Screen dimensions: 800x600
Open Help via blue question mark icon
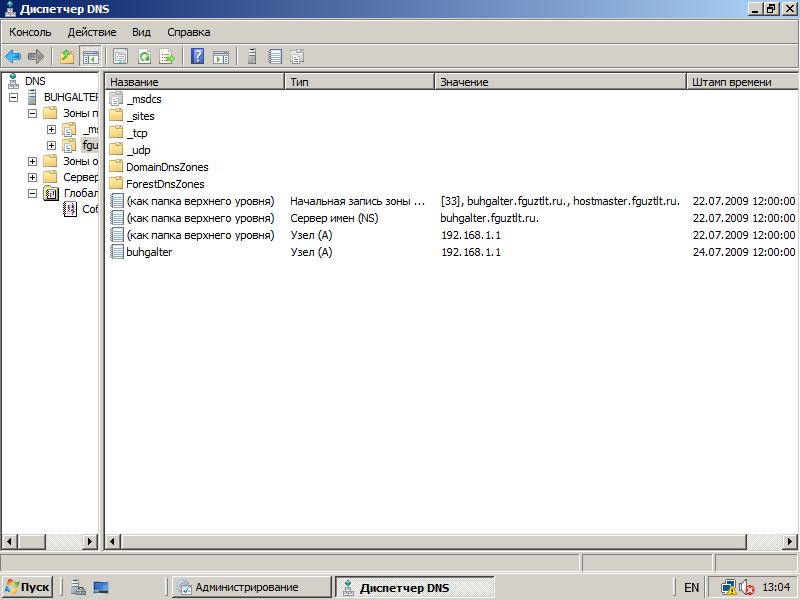198,57
